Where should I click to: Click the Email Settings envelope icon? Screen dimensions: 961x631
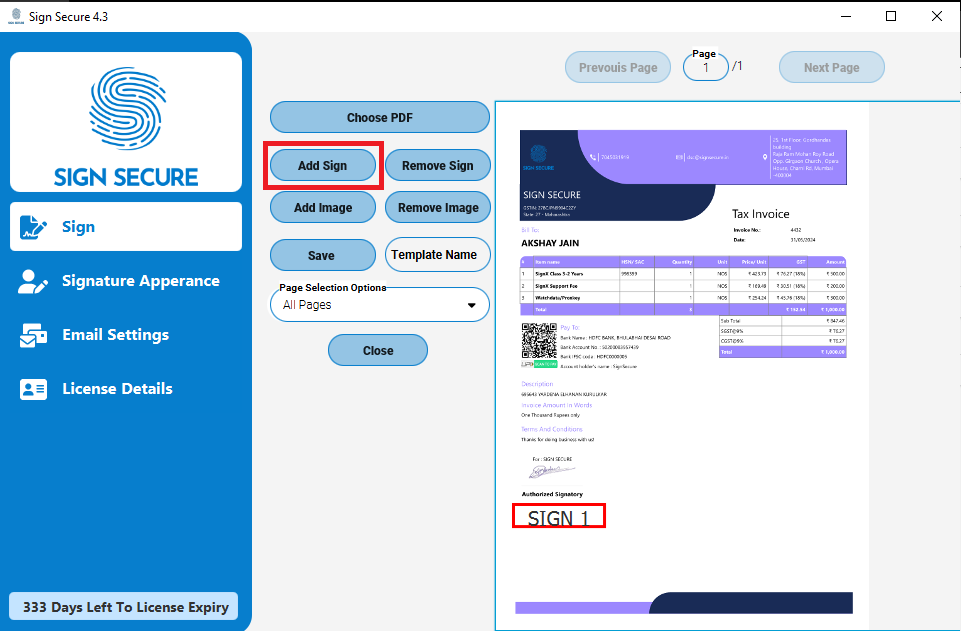pyautogui.click(x=33, y=335)
